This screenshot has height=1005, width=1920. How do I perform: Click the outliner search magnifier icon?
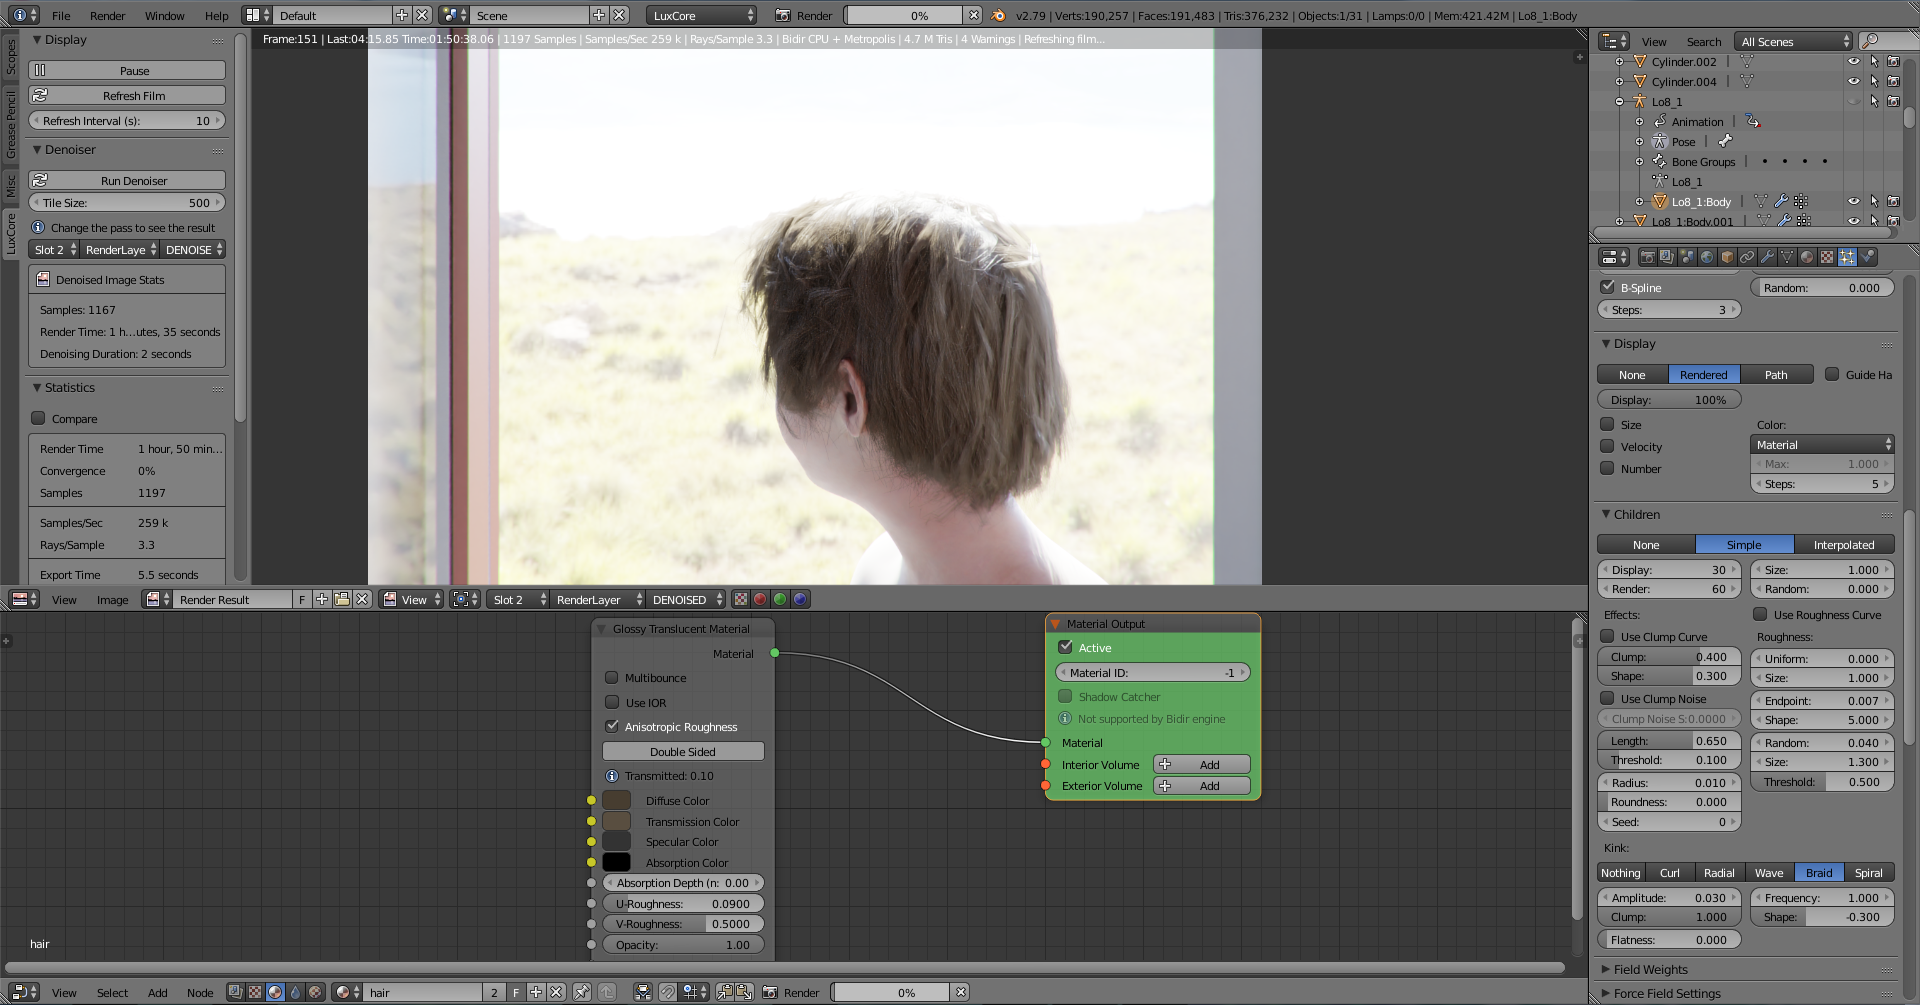pyautogui.click(x=1870, y=41)
